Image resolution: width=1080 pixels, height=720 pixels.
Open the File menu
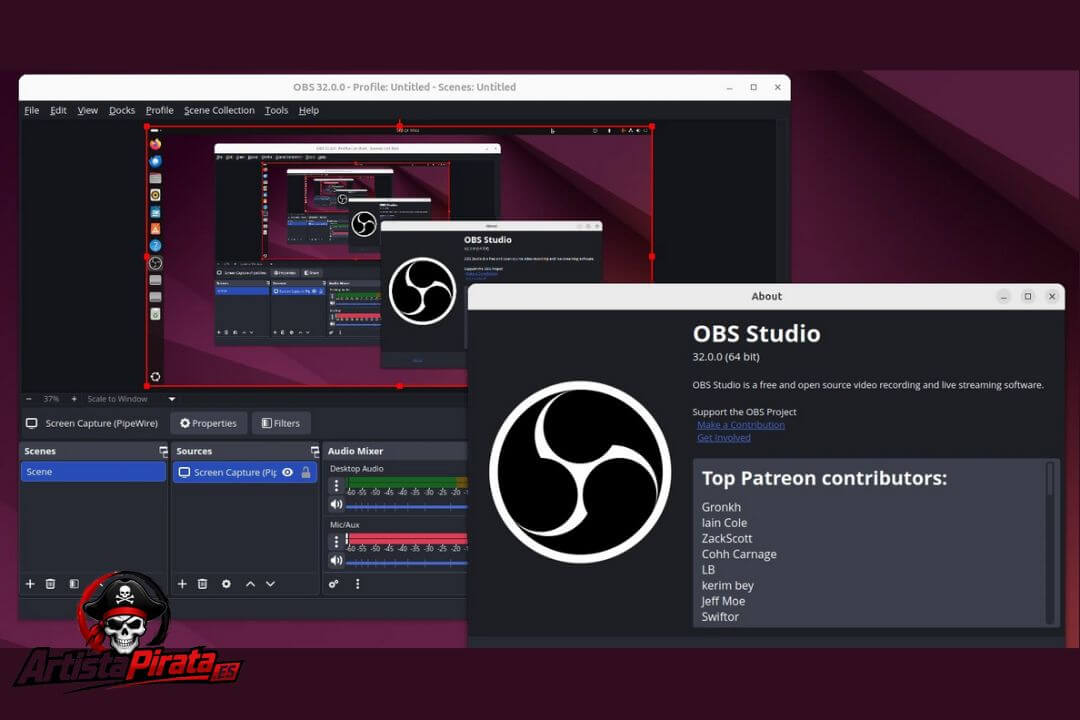tap(32, 110)
